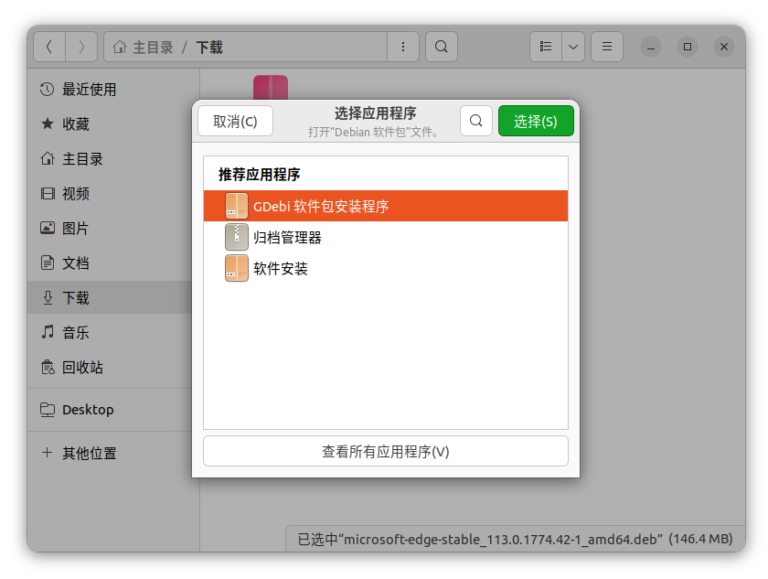
Task: Open the three-dot path options menu
Action: (403, 47)
